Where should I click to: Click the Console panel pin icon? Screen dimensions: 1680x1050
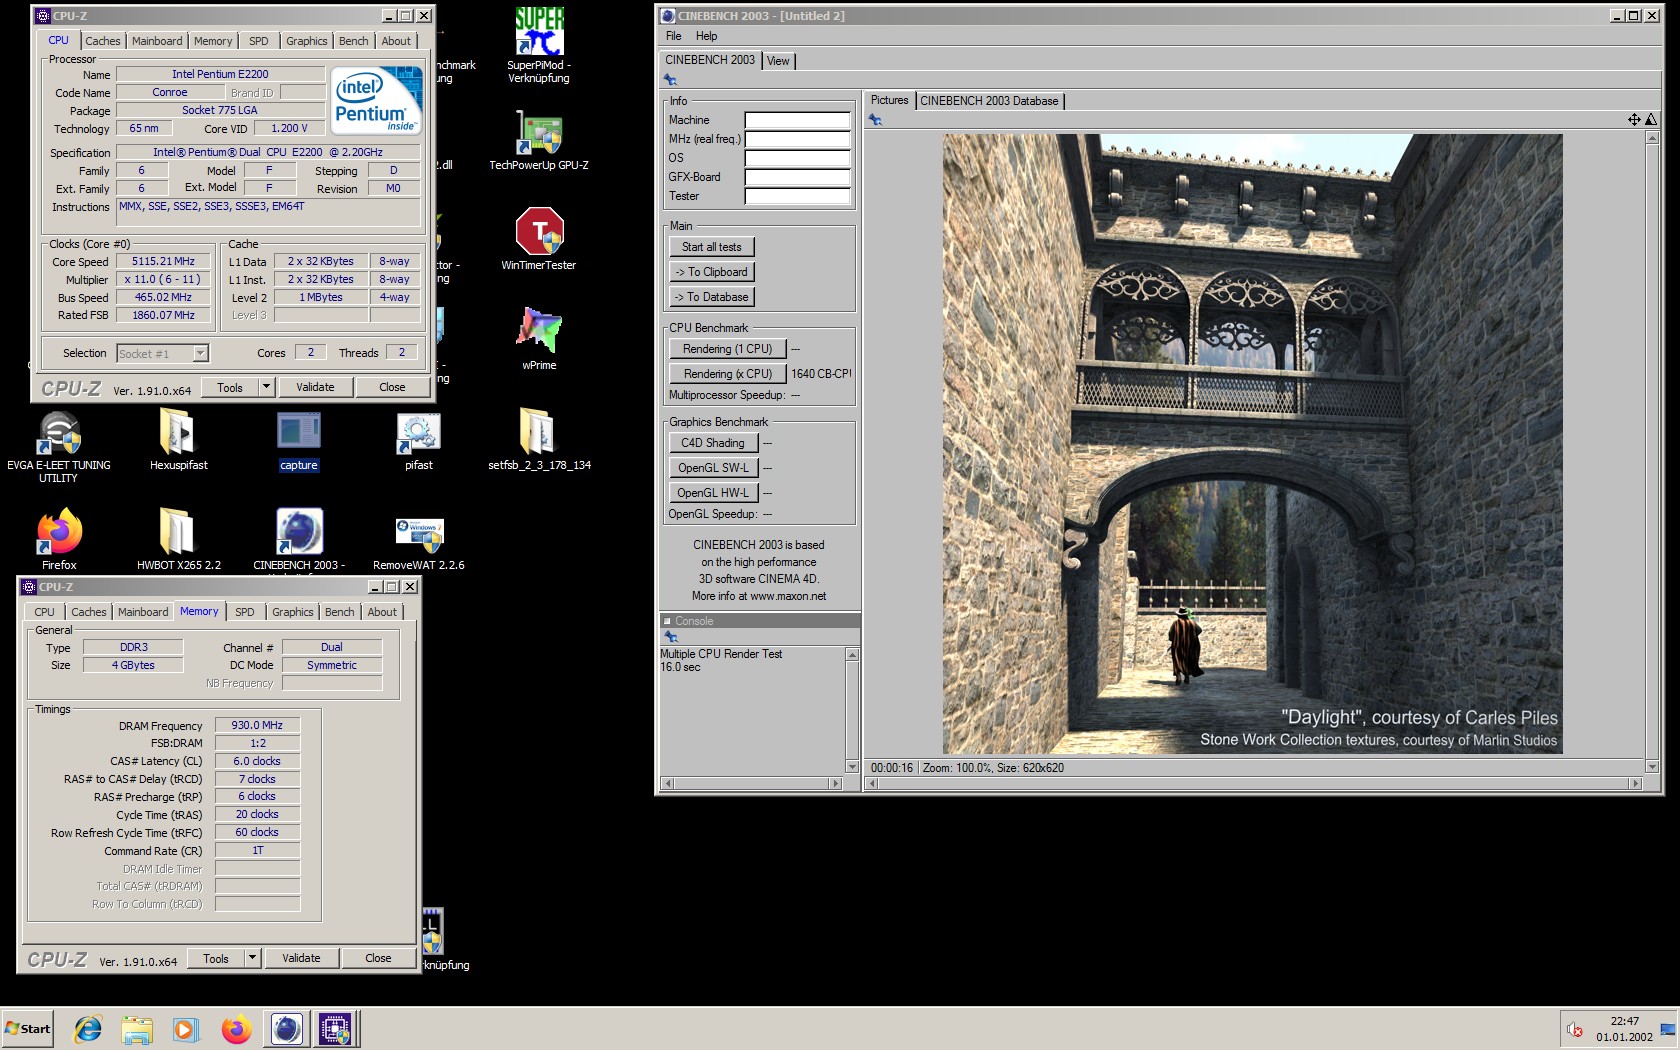671,637
